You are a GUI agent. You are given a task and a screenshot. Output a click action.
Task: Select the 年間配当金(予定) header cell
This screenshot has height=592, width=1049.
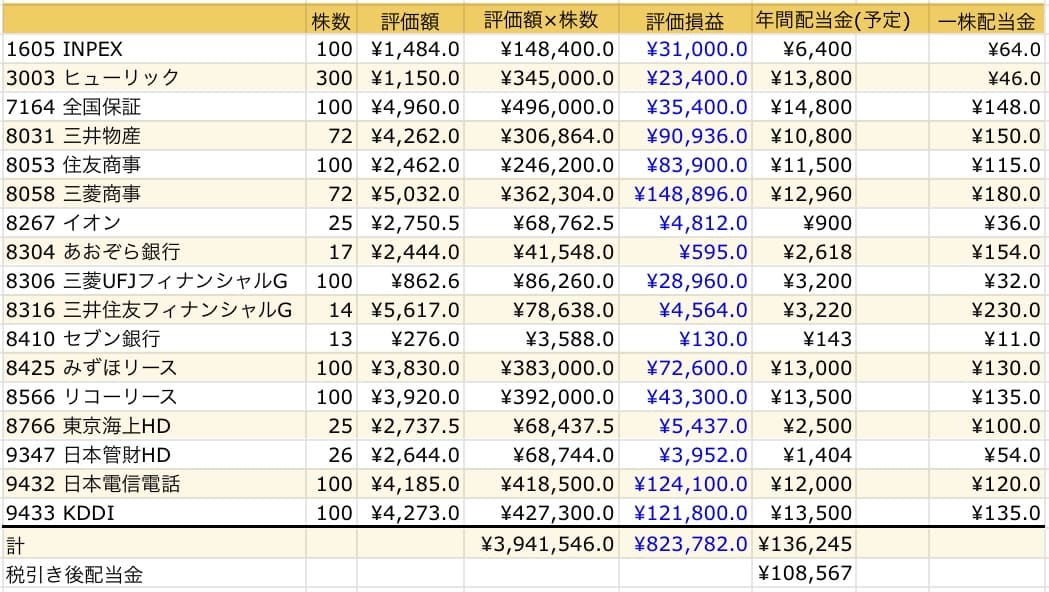pyautogui.click(x=833, y=21)
